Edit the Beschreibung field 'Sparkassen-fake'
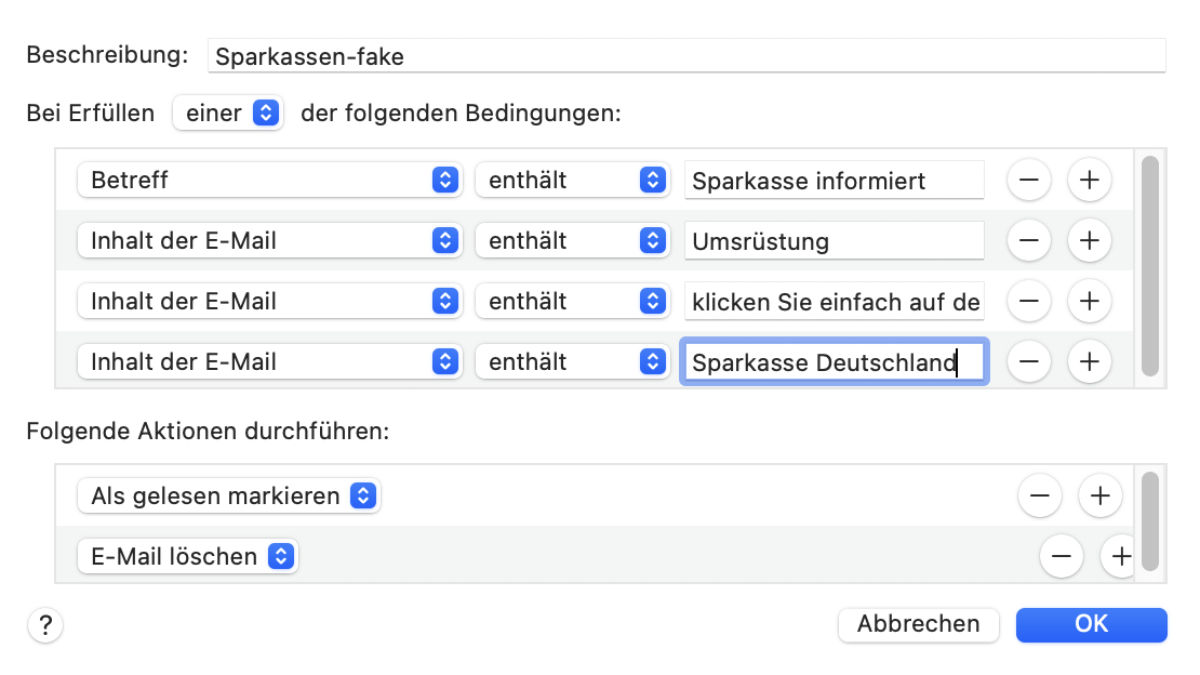This screenshot has width=1200, height=675. (x=687, y=56)
